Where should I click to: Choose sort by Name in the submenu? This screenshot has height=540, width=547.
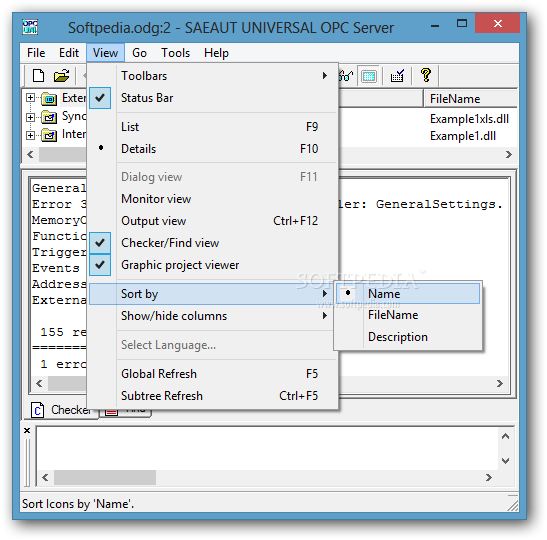[408, 294]
